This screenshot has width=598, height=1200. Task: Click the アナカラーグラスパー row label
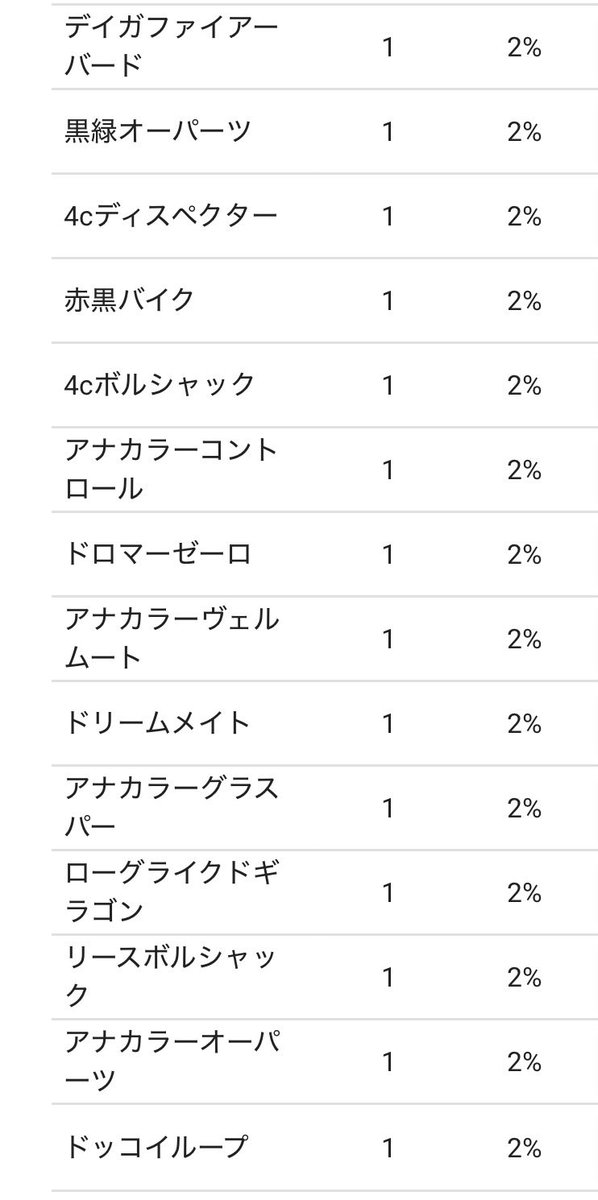click(x=171, y=807)
